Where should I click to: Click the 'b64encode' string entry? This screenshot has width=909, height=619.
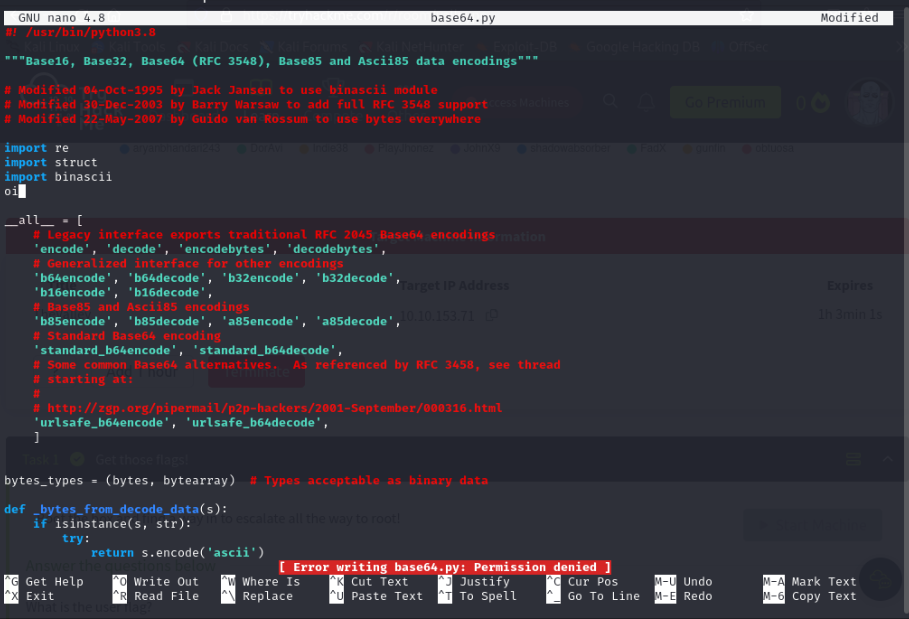(x=72, y=278)
